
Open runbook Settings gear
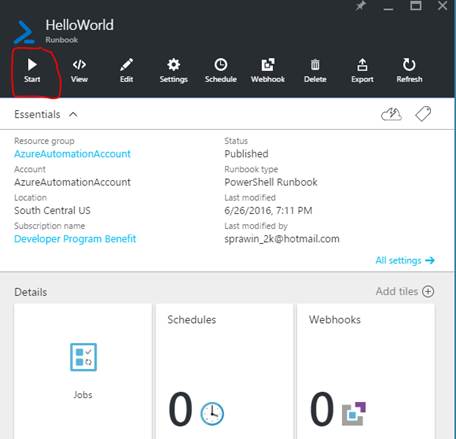click(x=173, y=71)
